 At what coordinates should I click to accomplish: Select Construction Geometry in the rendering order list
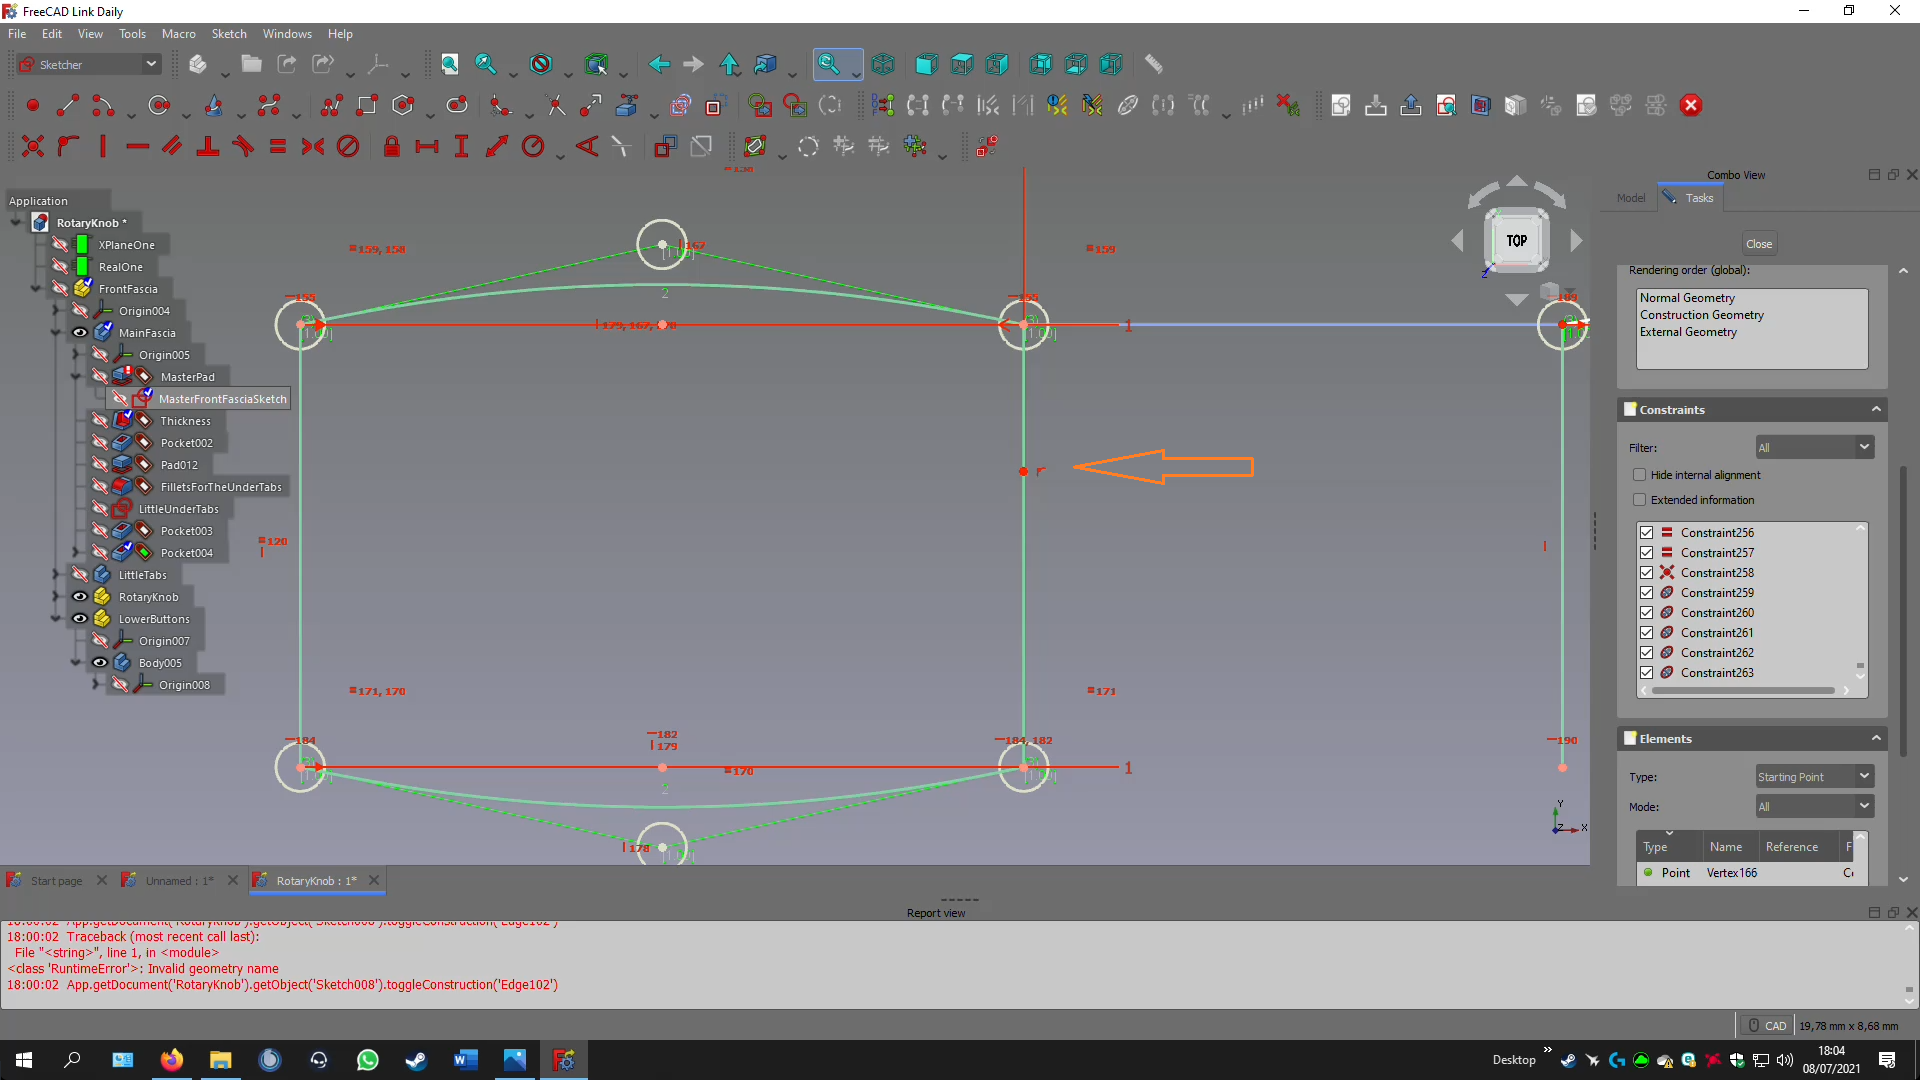click(x=1701, y=314)
